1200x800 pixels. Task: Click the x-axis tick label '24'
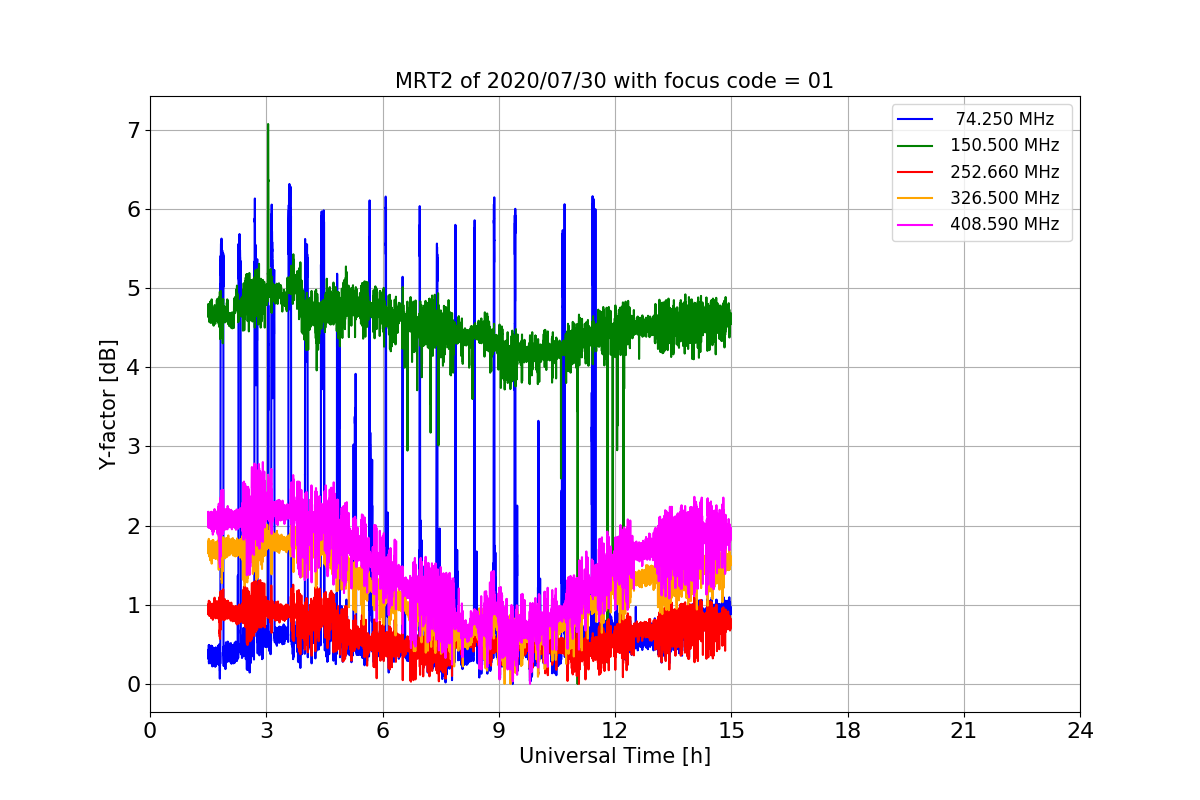tap(1080, 731)
